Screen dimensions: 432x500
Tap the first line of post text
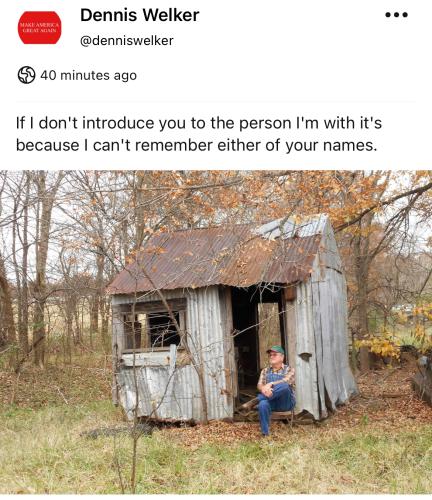tap(199, 123)
